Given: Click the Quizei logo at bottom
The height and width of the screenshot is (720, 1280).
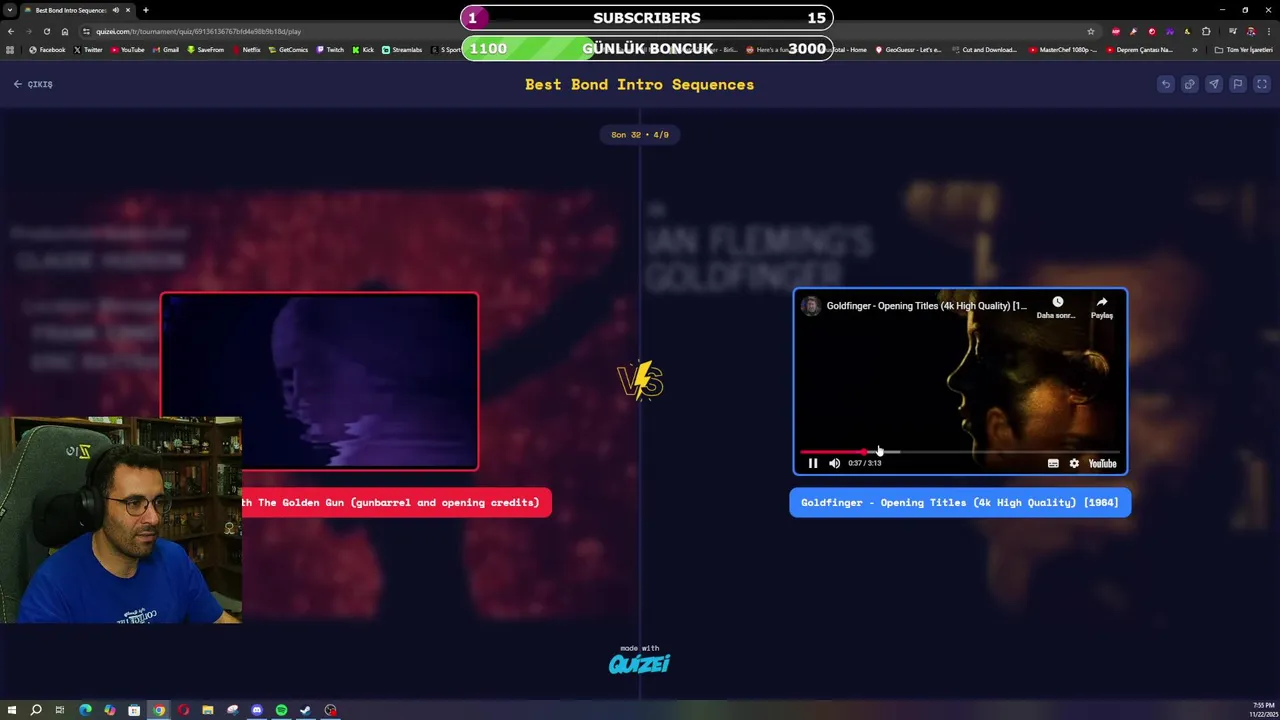Looking at the screenshot, I should 639,663.
